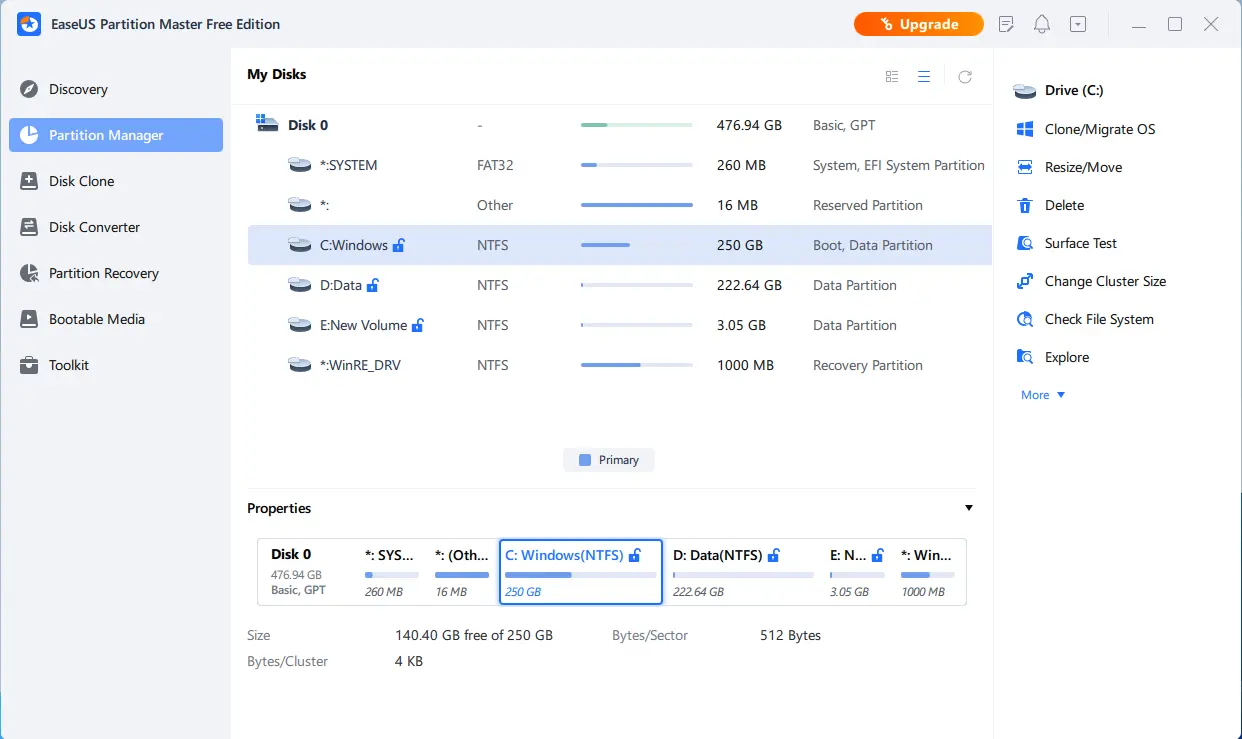Image resolution: width=1242 pixels, height=739 pixels.
Task: Go to Disk Converter
Action: pyautogui.click(x=116, y=227)
